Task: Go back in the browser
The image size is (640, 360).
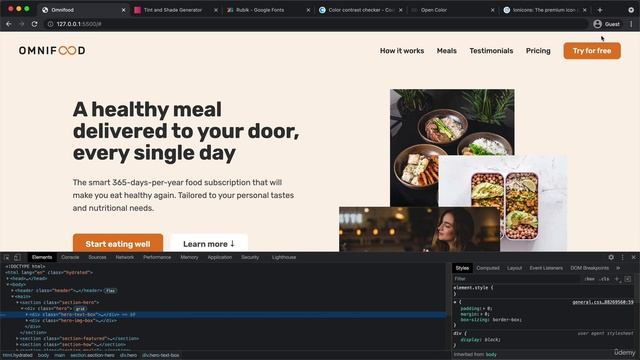Action: click(9, 24)
